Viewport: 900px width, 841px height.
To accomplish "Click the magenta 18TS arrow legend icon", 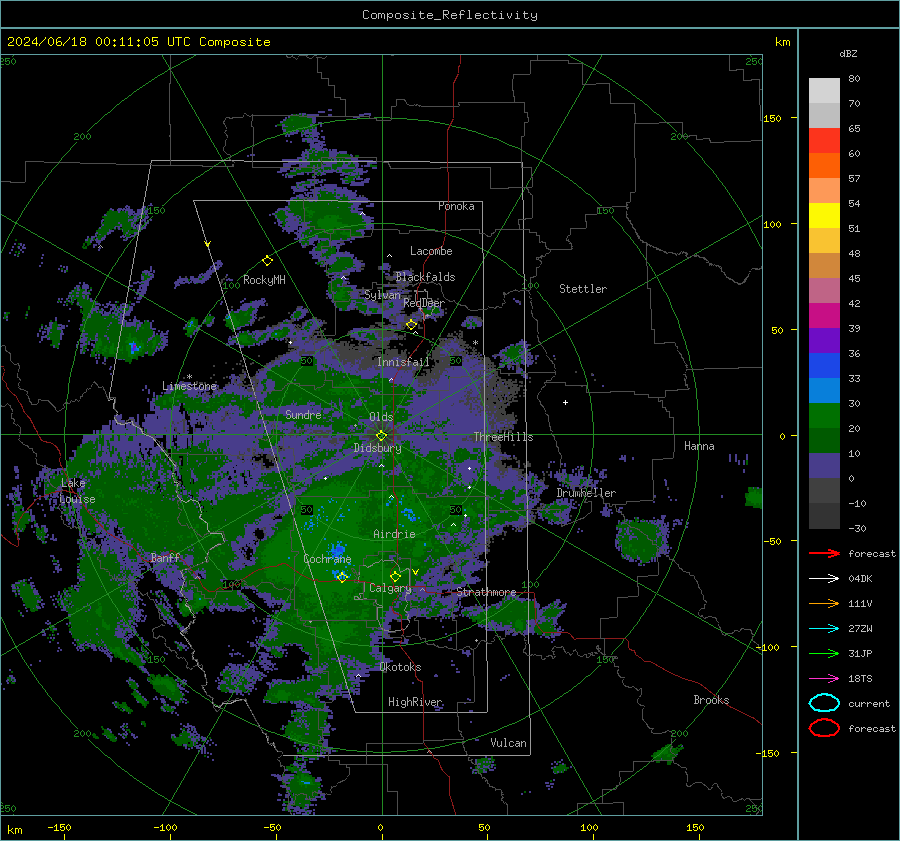I will [x=824, y=679].
